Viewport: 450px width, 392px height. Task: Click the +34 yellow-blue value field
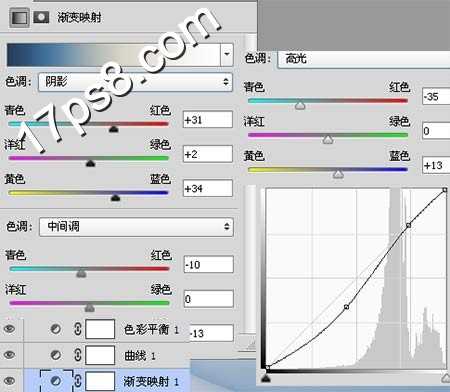click(x=208, y=188)
